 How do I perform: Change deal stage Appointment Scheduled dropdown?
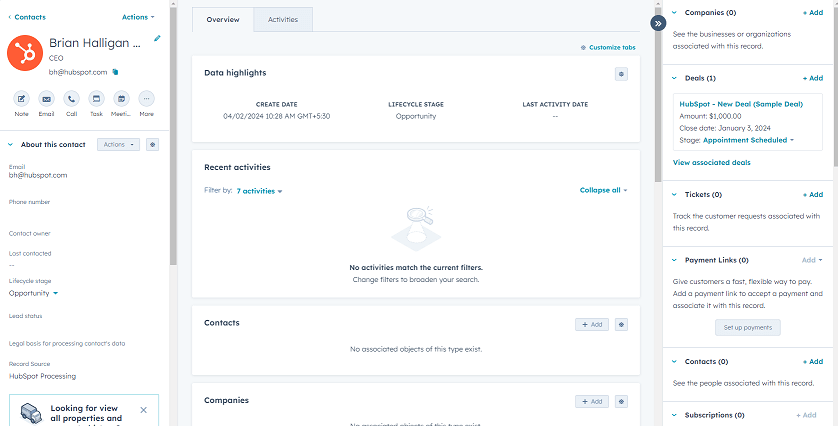point(748,140)
